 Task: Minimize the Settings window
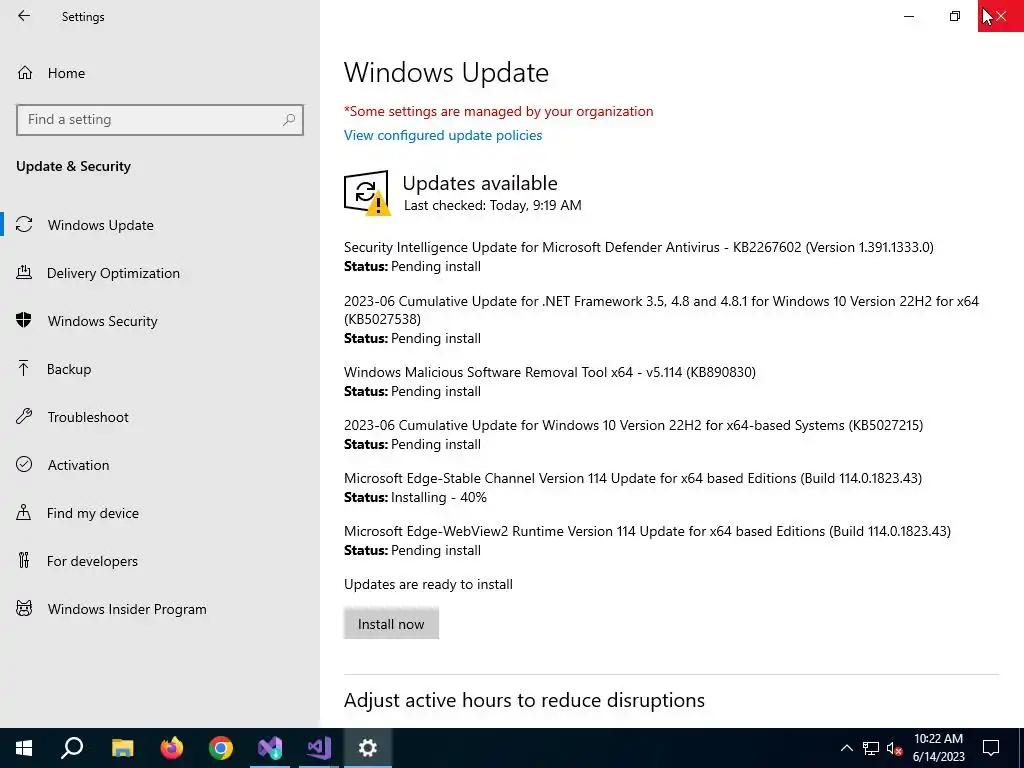(908, 16)
